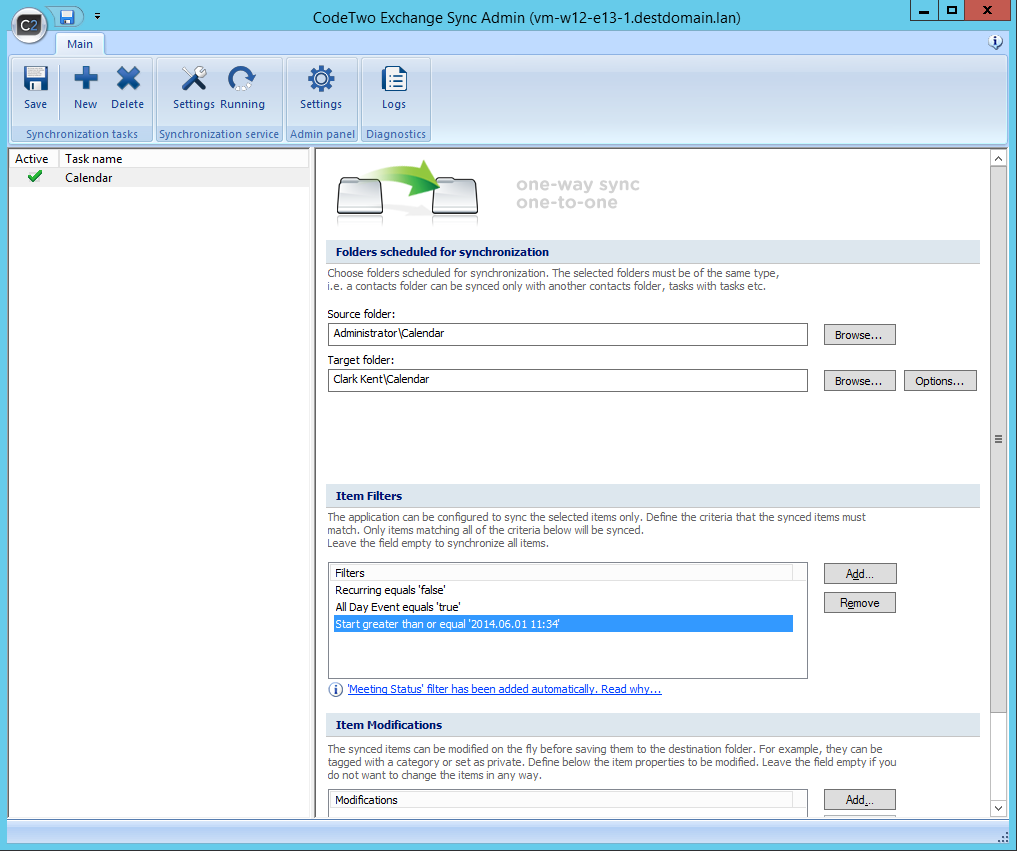Click the scrollbar up arrow
The image size is (1017, 851).
click(x=998, y=158)
